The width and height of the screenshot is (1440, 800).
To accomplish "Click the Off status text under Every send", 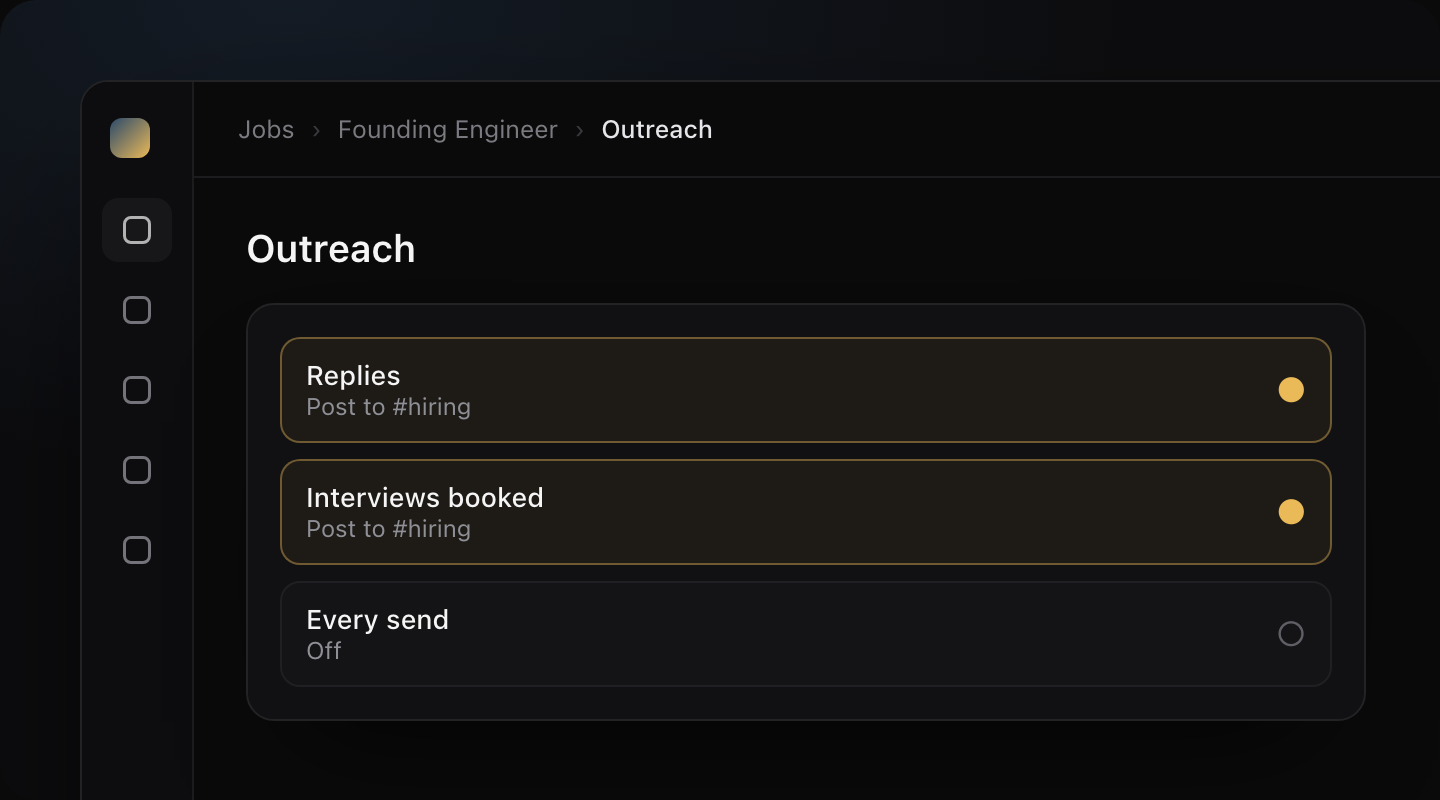I will coord(324,651).
